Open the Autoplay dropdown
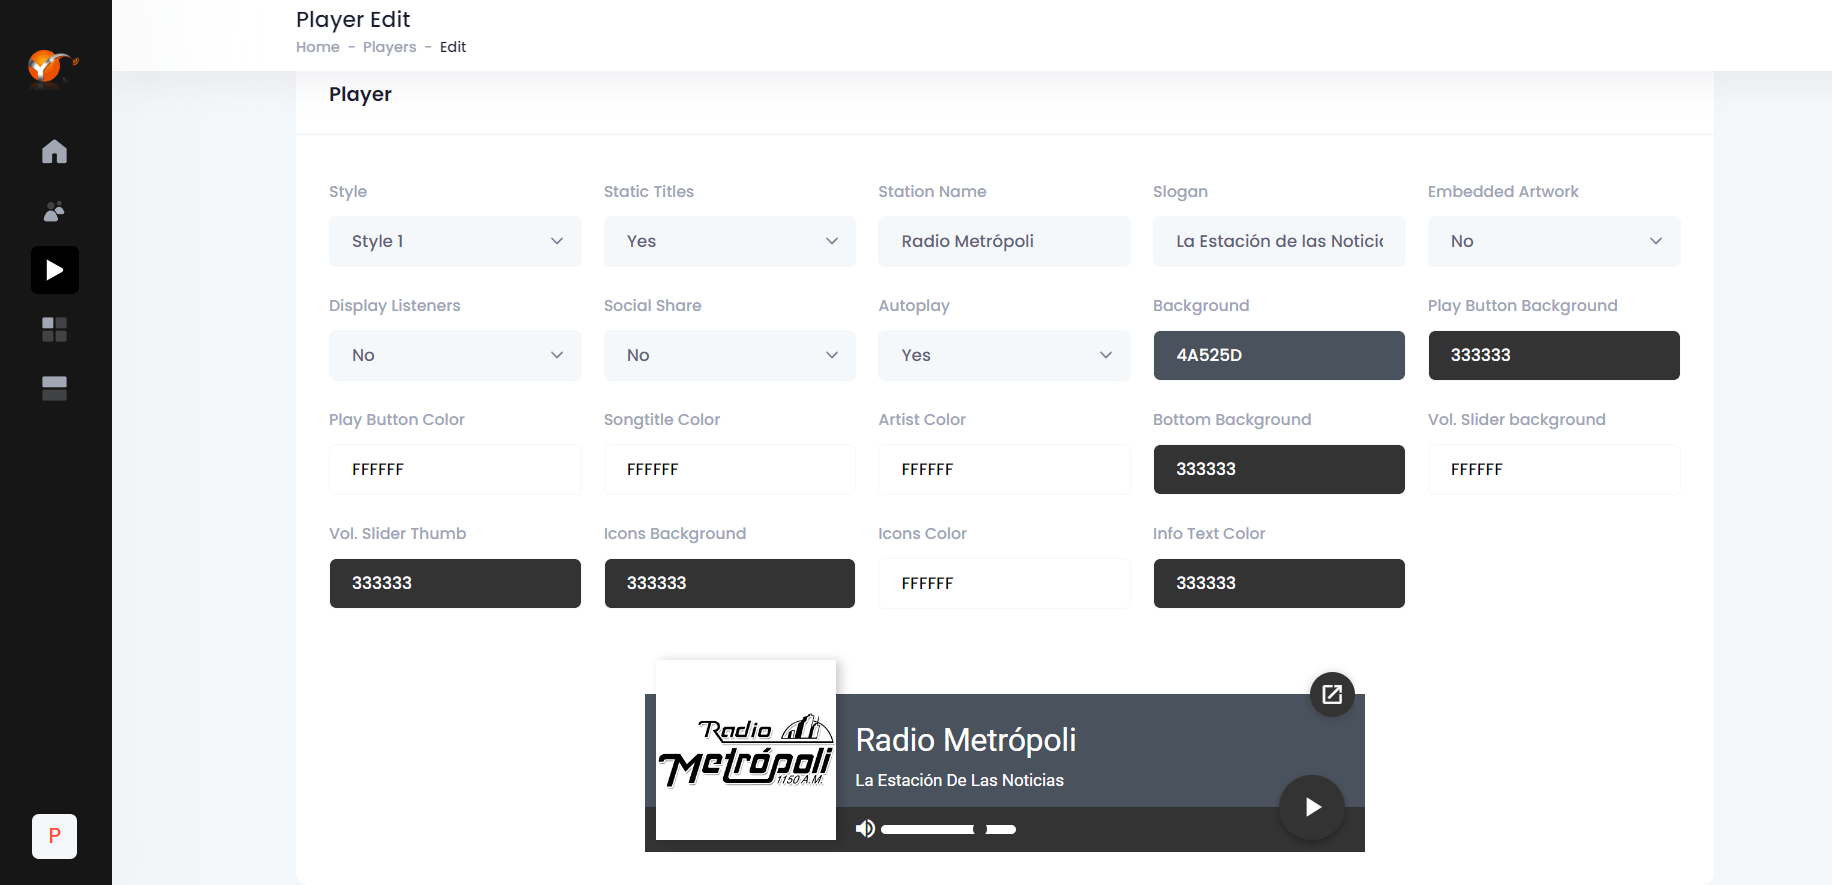The image size is (1832, 885). [x=1004, y=355]
